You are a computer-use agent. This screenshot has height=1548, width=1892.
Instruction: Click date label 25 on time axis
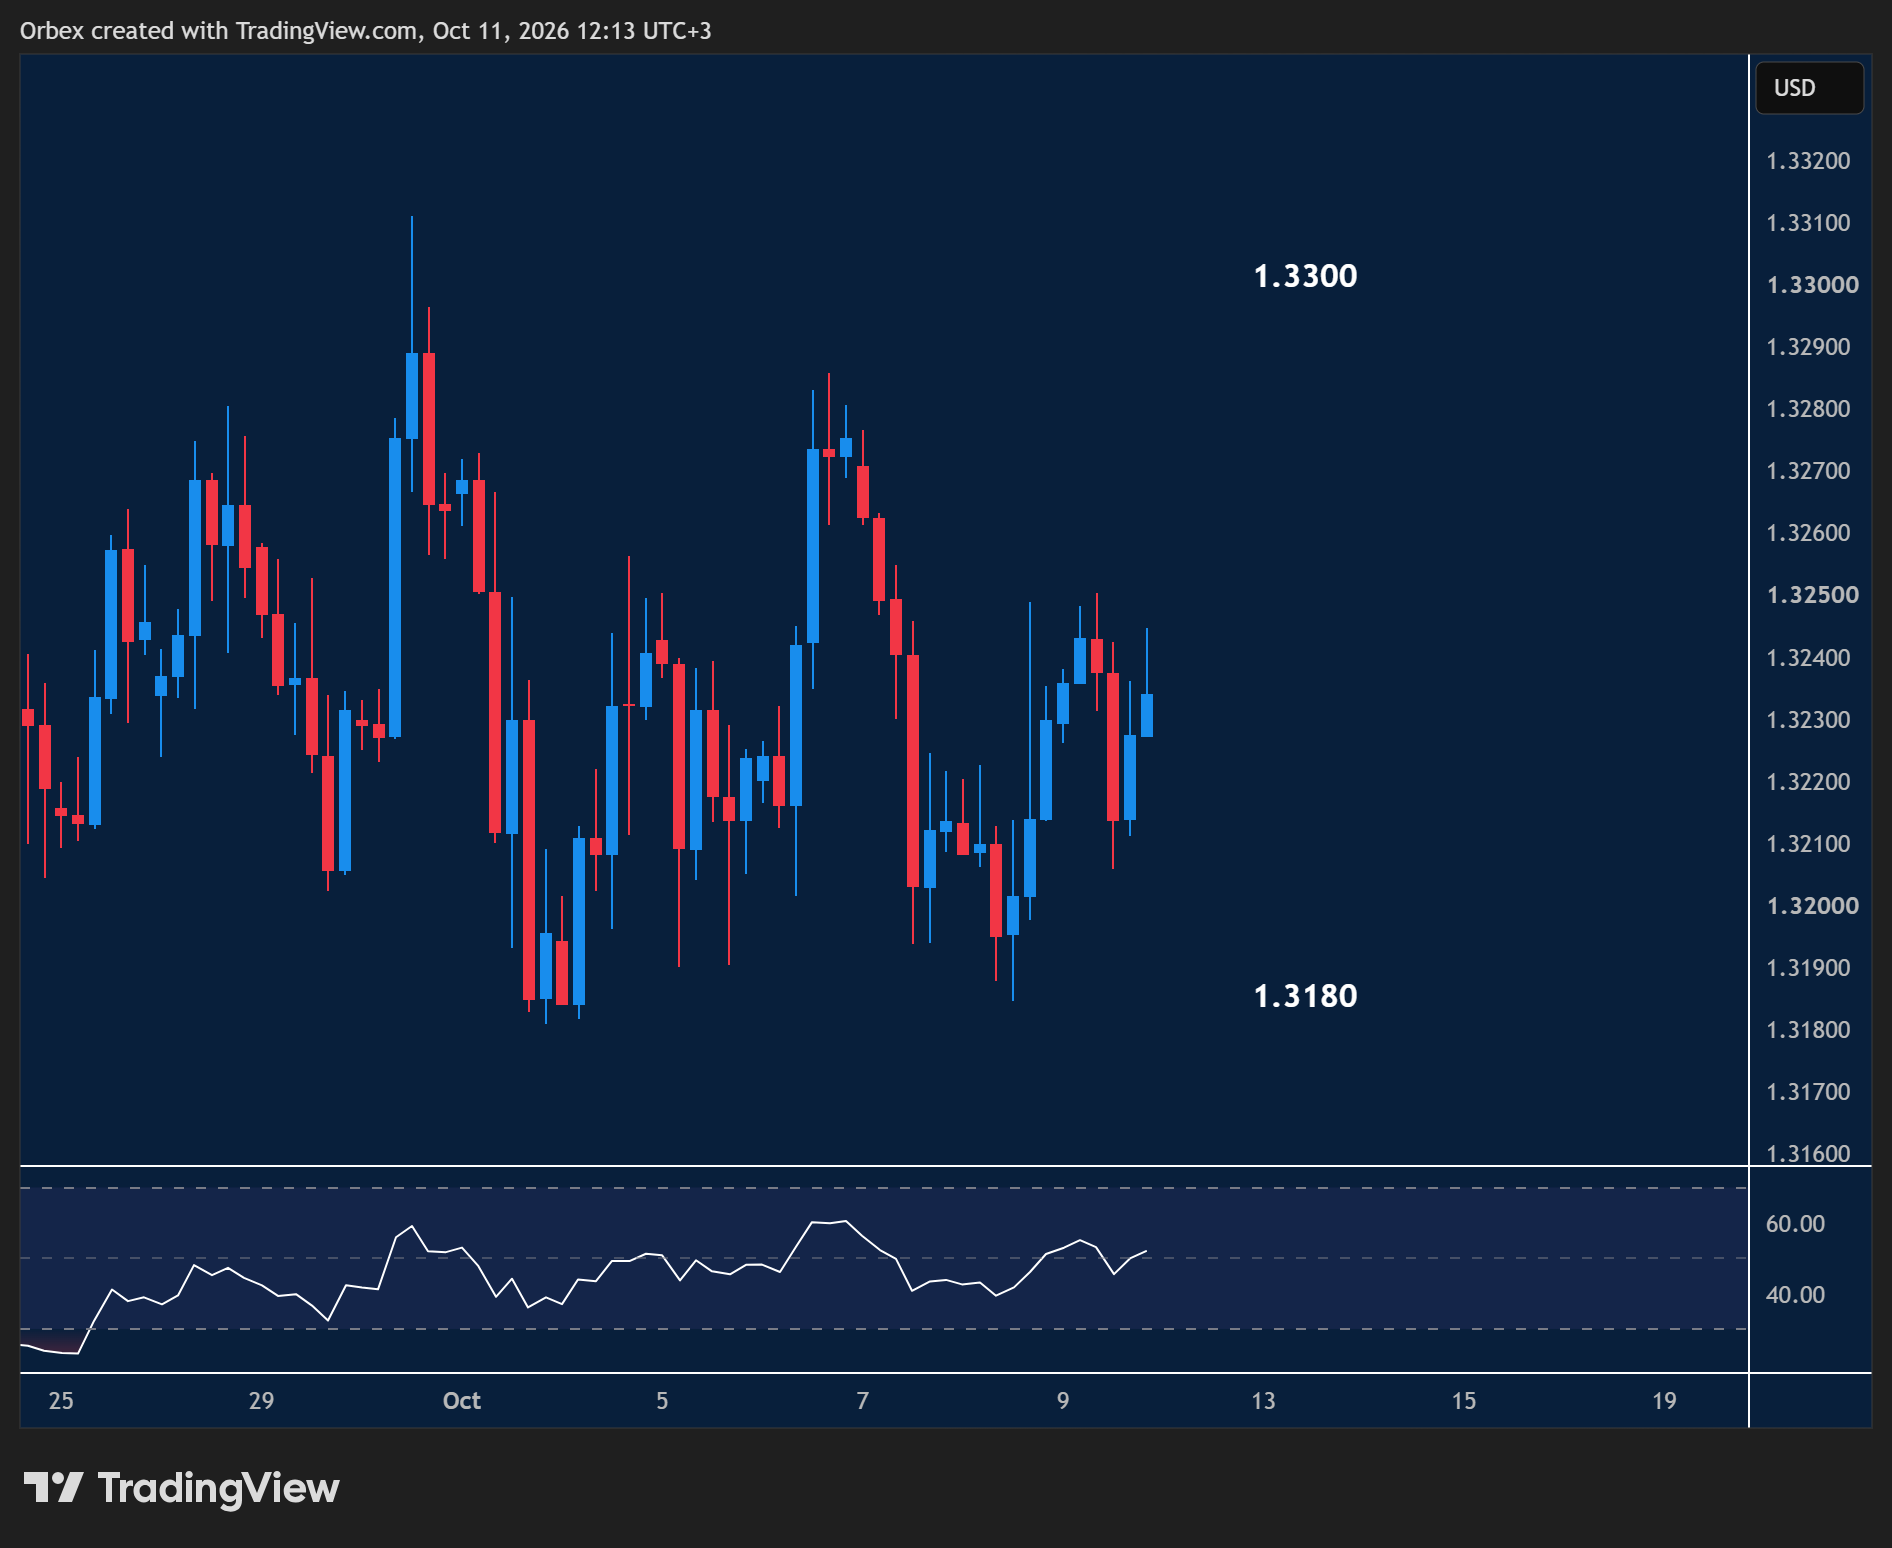(x=61, y=1401)
